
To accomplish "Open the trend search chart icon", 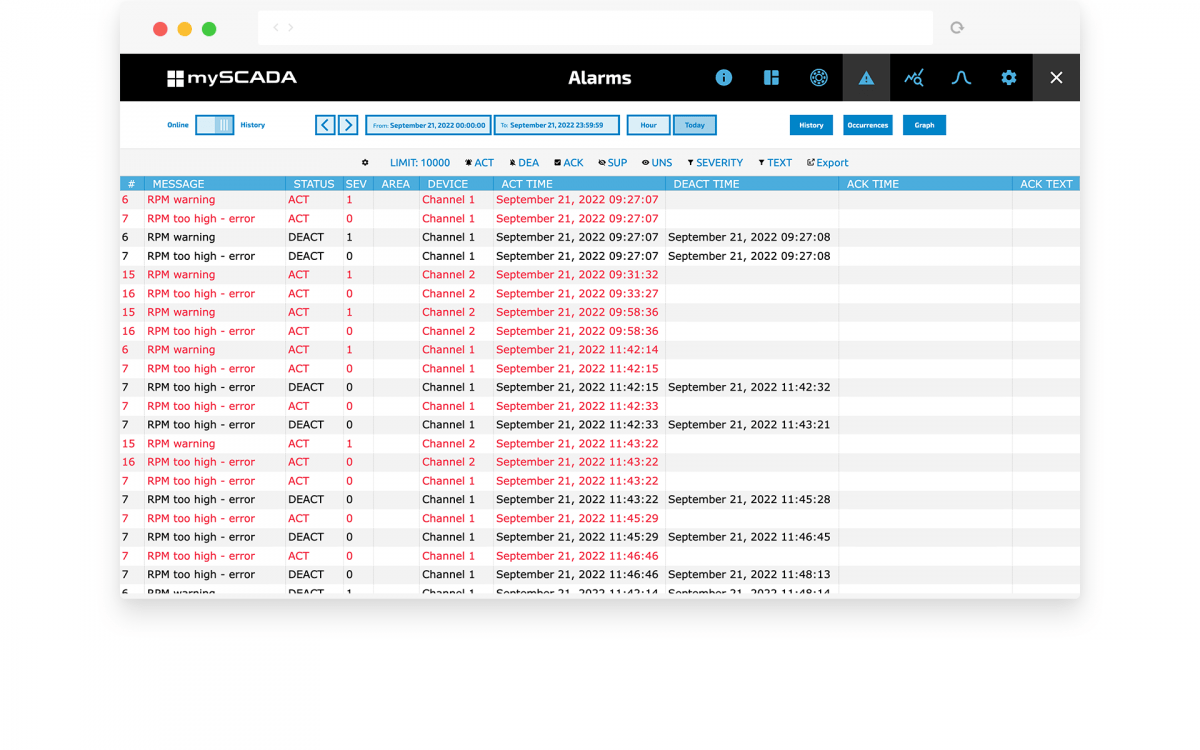I will coord(913,78).
